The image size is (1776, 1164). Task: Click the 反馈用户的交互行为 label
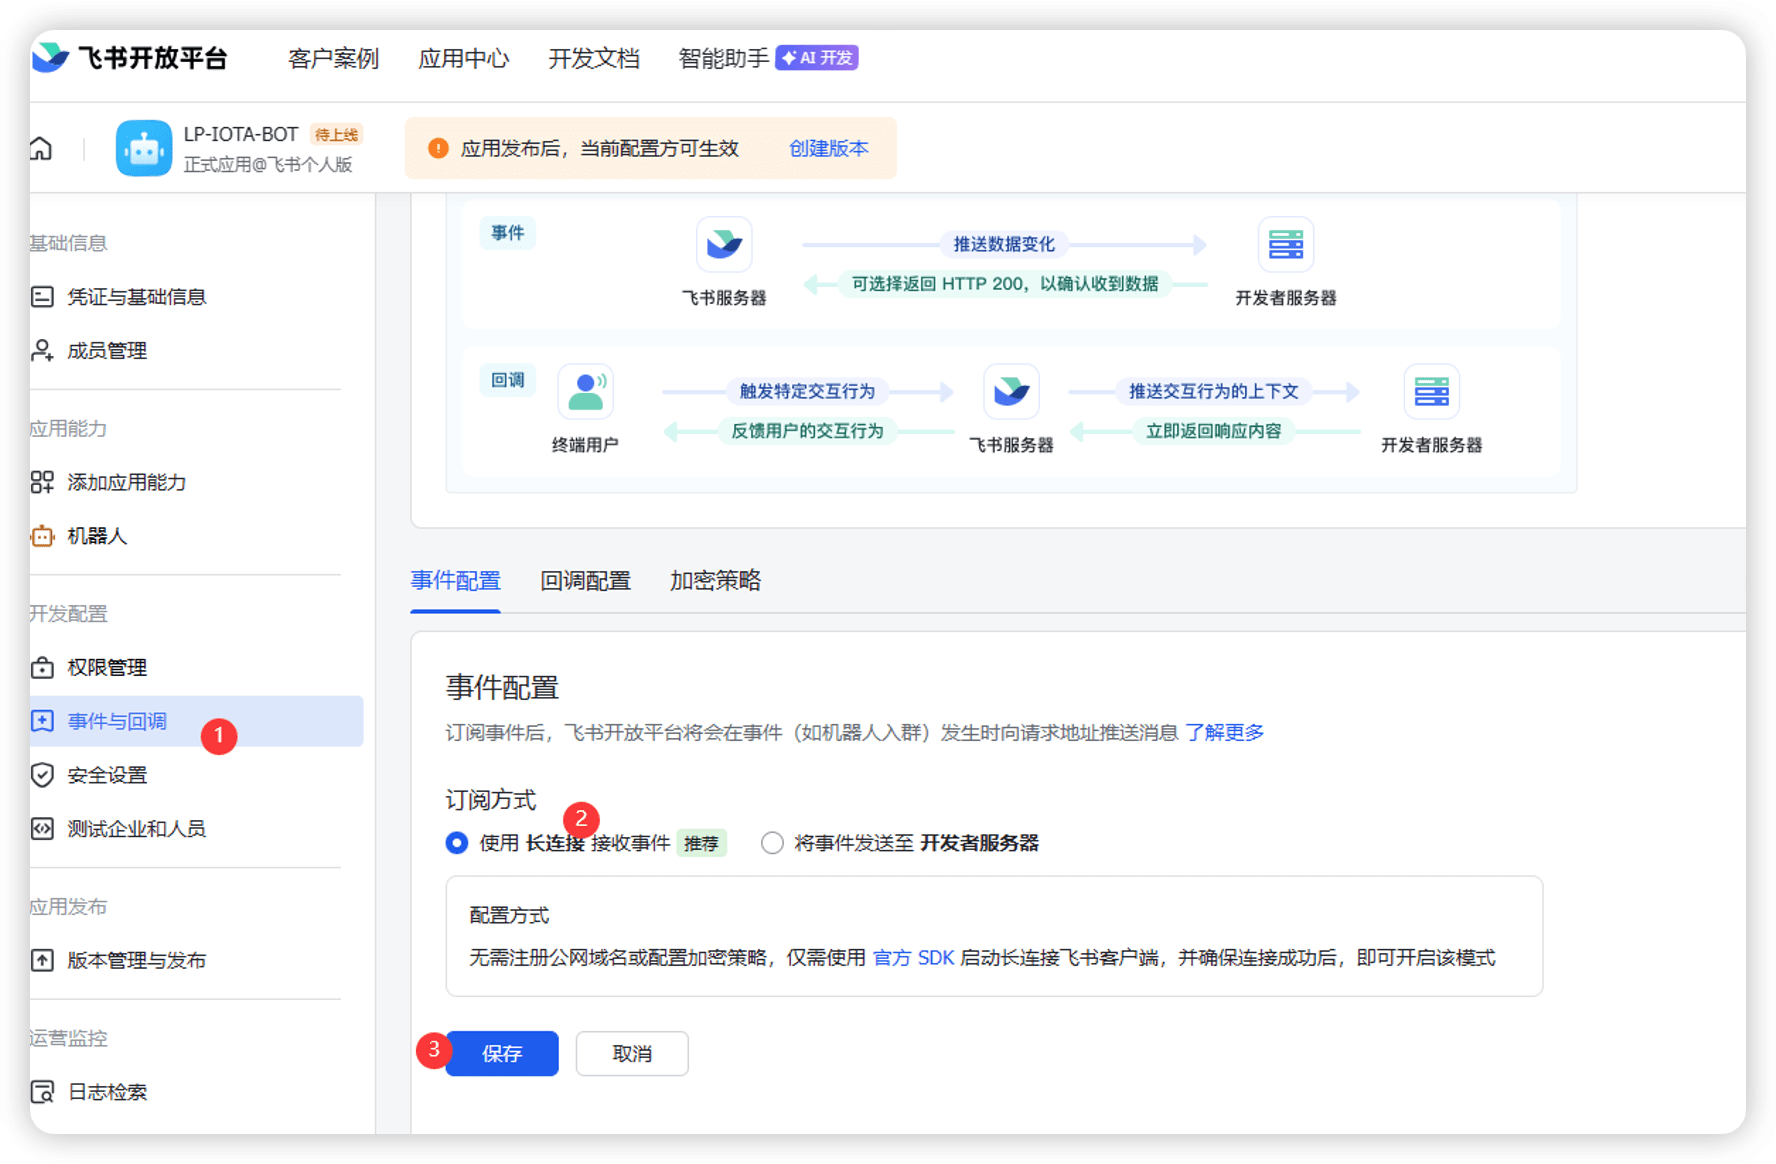(x=807, y=431)
